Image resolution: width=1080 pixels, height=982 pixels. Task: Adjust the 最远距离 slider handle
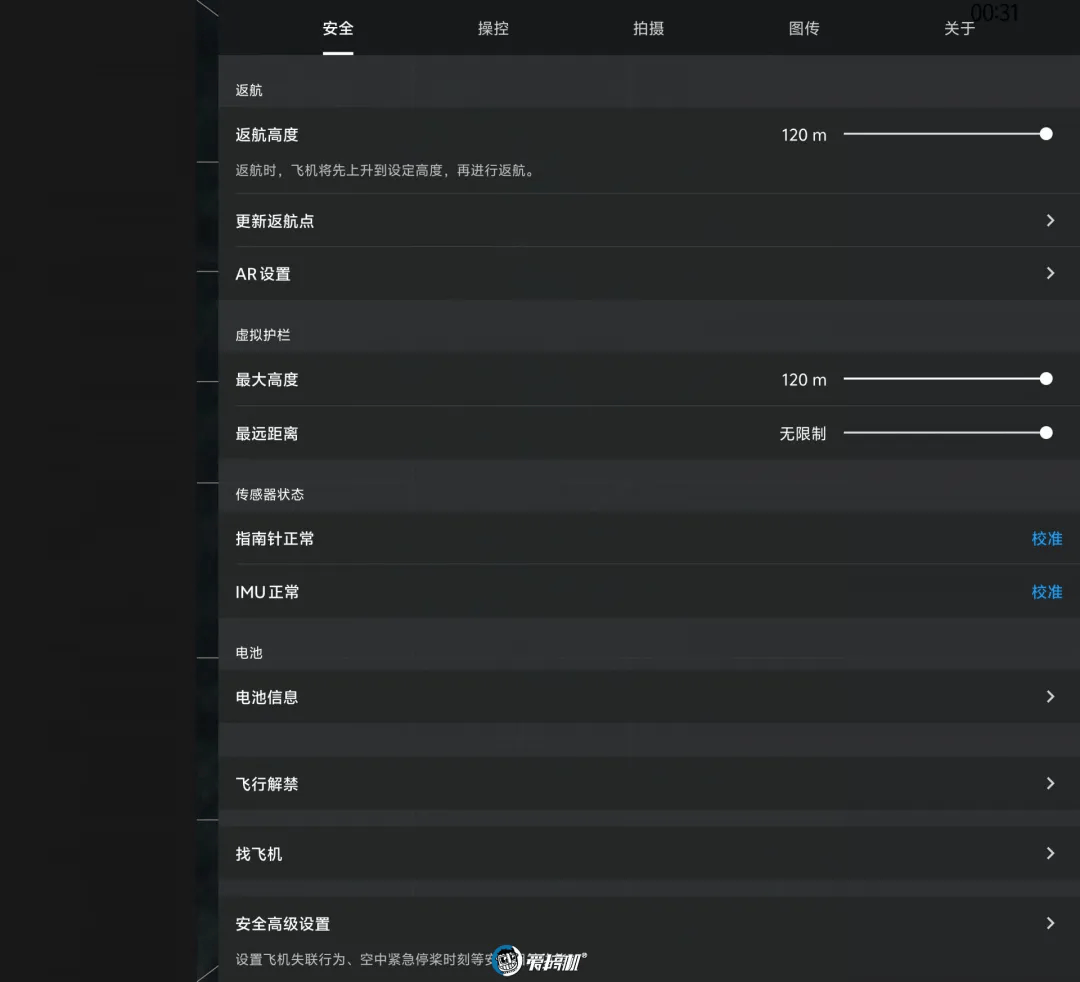click(1046, 432)
